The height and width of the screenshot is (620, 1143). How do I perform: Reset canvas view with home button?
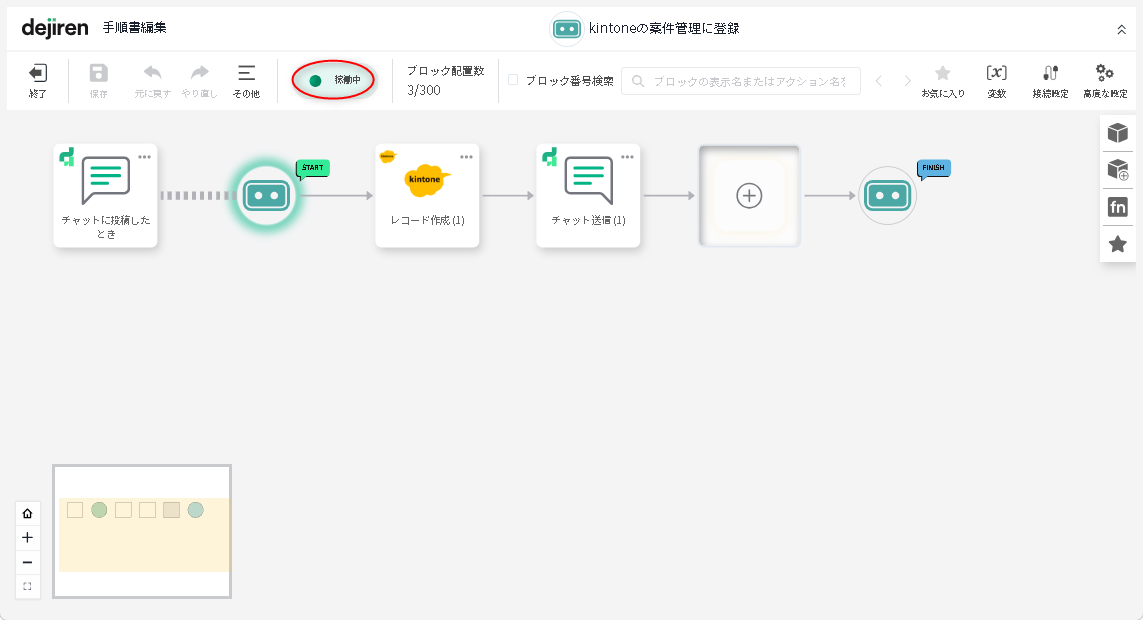(27, 513)
